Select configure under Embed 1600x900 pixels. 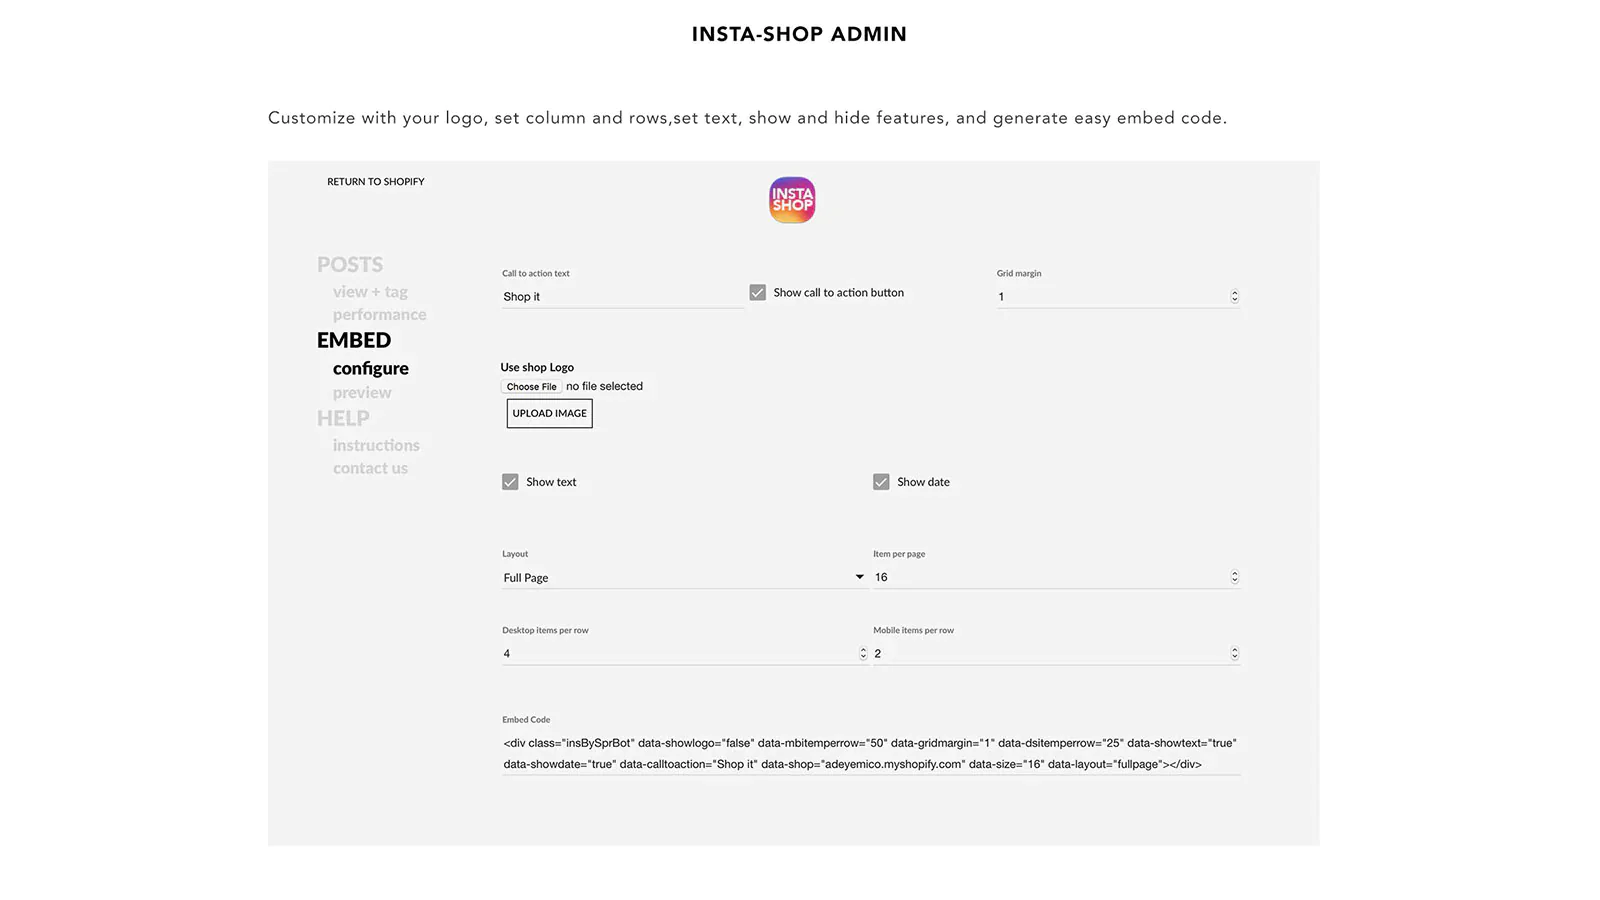[x=370, y=368]
